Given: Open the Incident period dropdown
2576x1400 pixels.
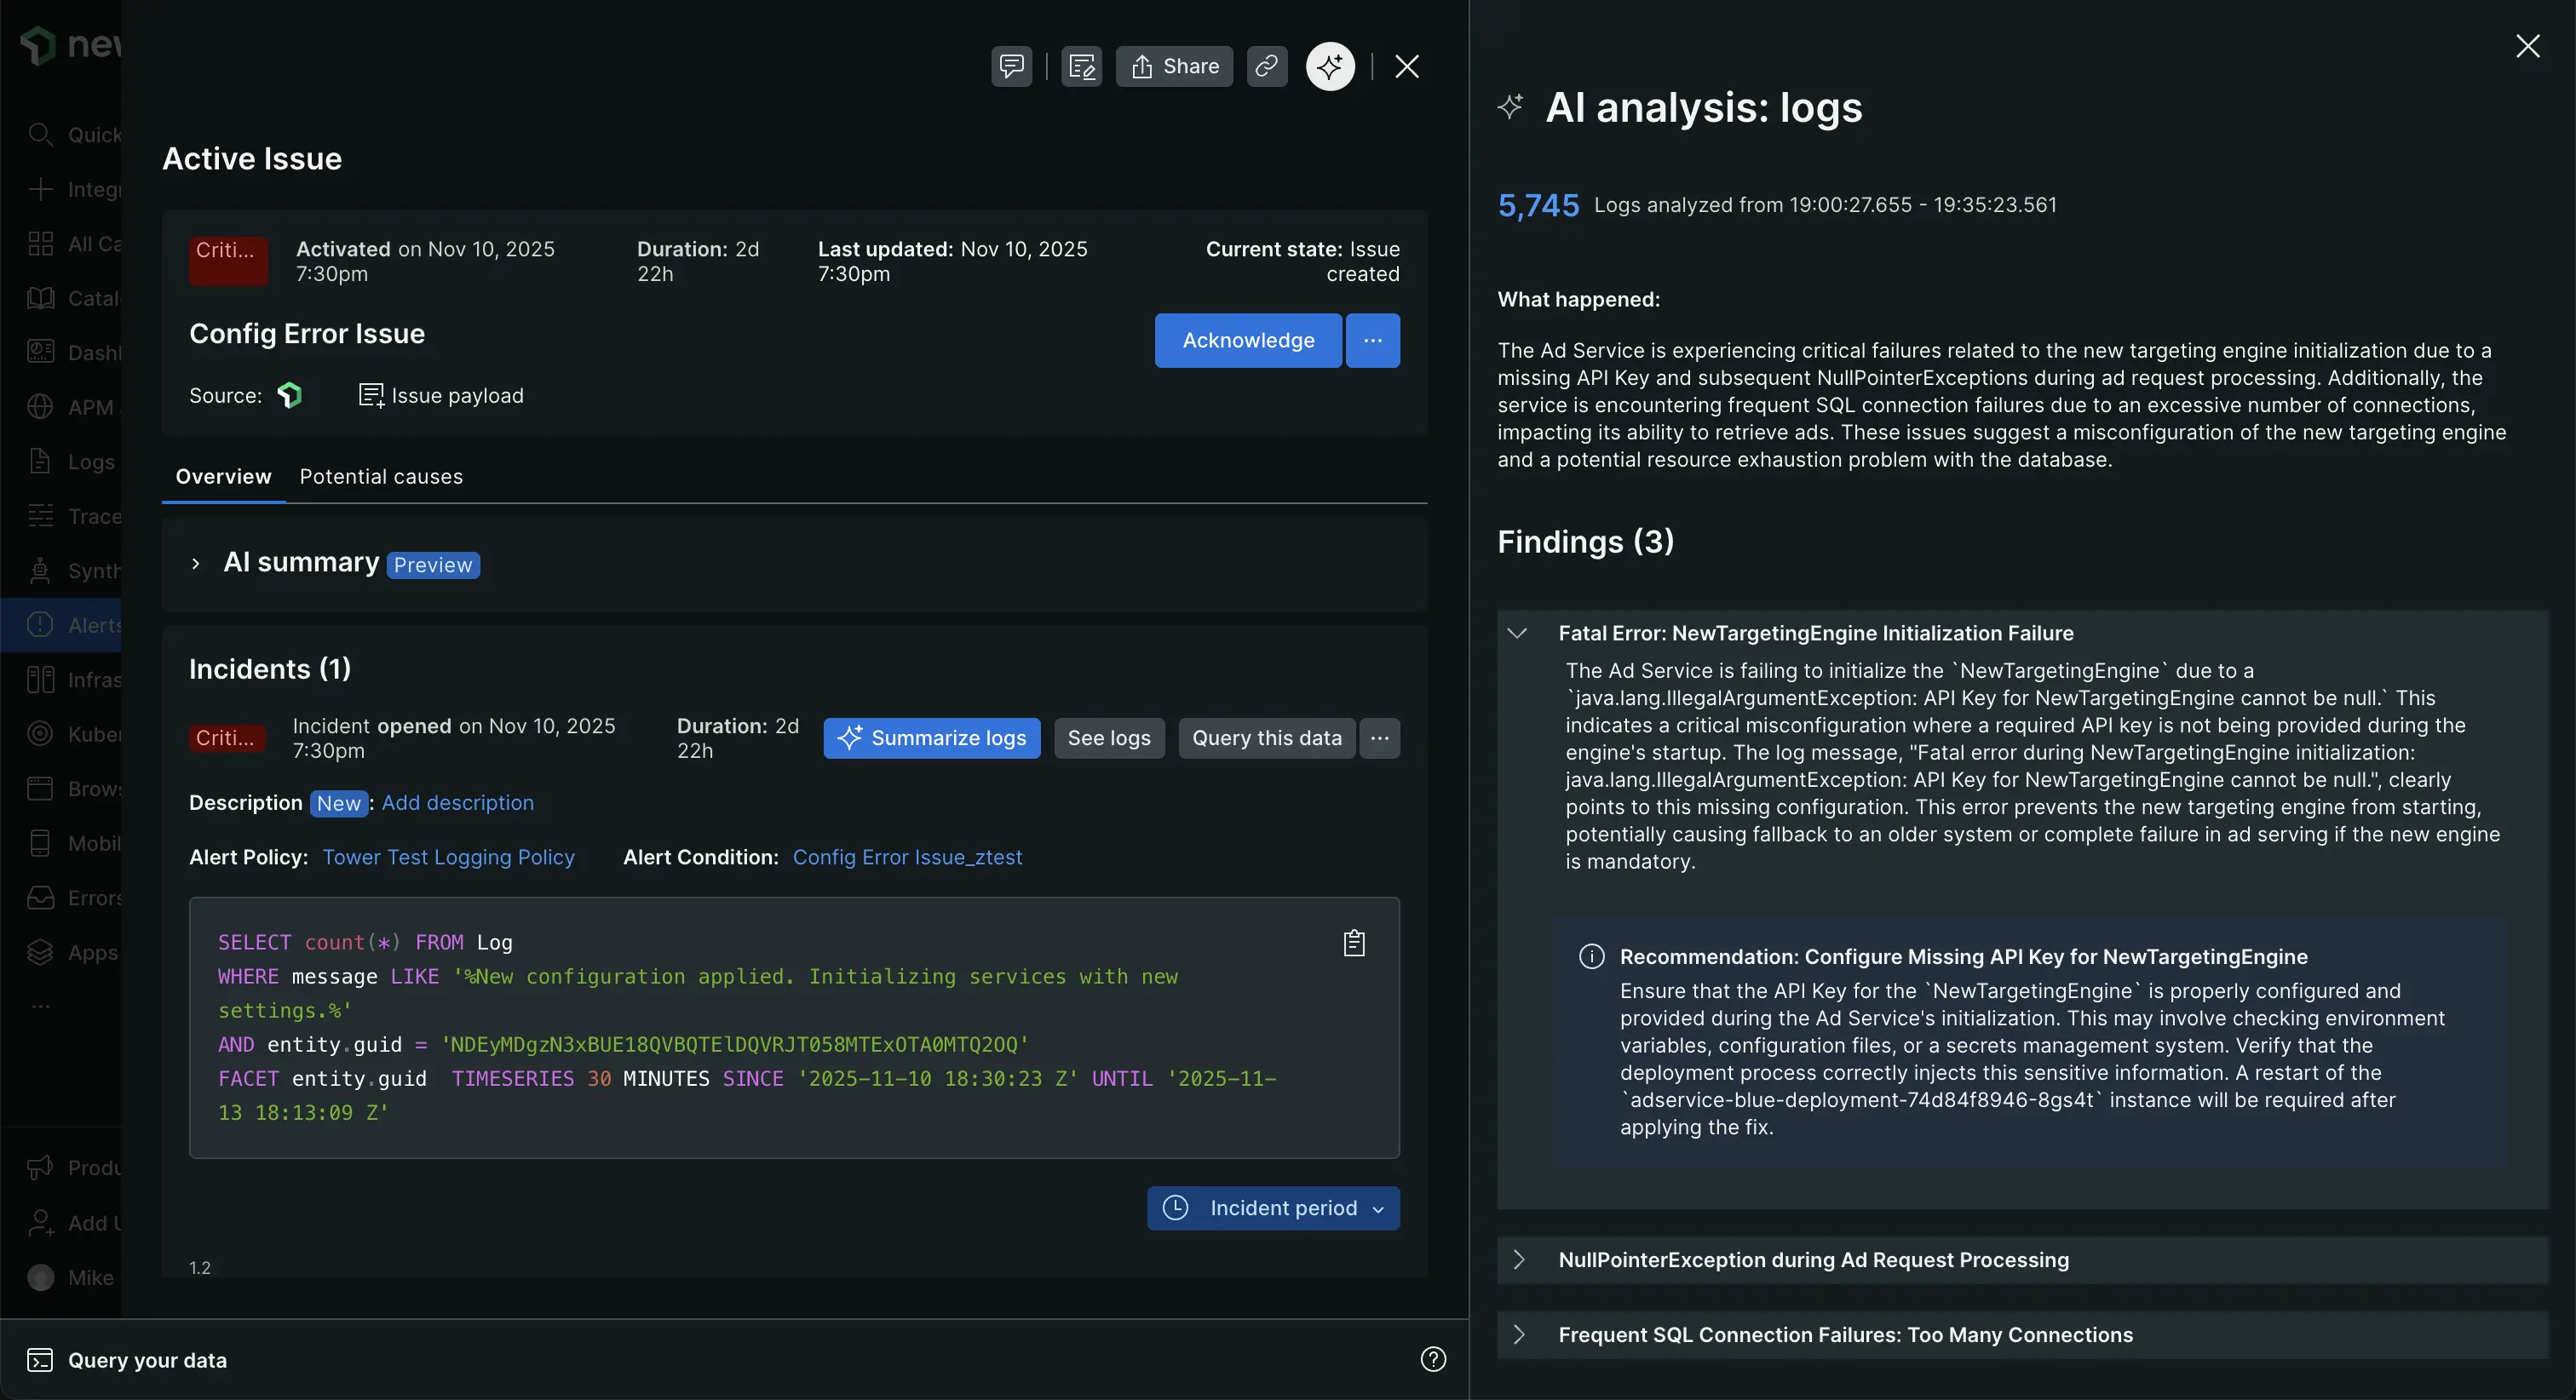Looking at the screenshot, I should (1272, 1207).
